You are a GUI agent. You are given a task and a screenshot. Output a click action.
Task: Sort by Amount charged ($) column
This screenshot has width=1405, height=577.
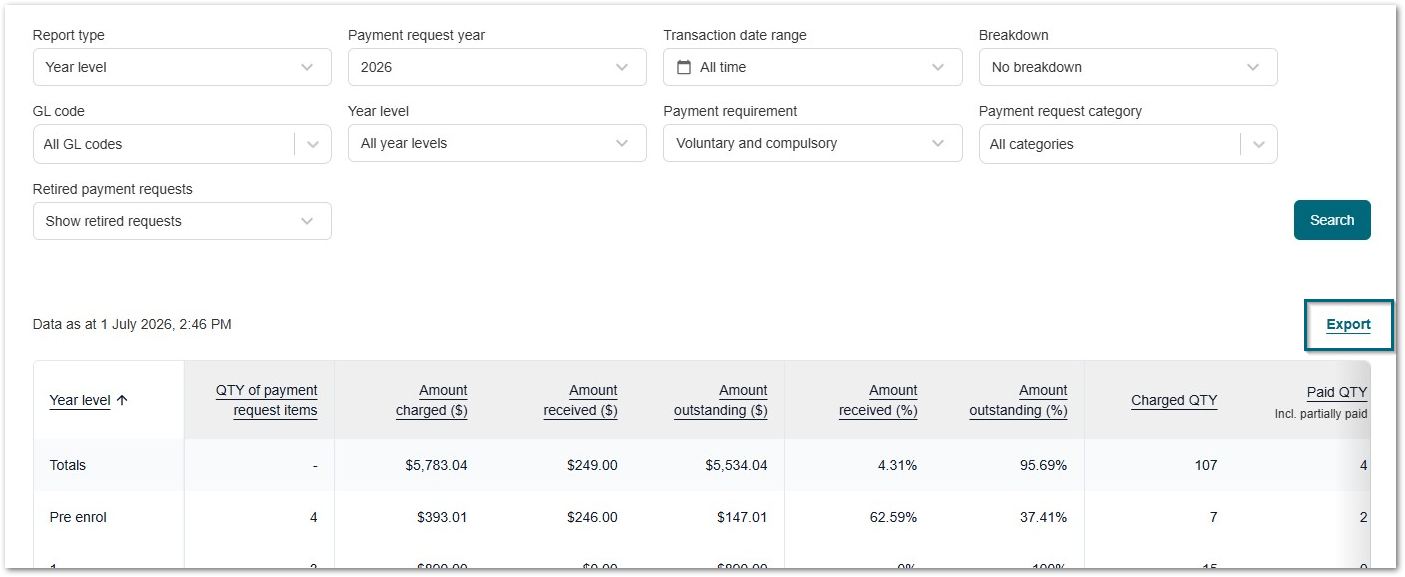(x=431, y=400)
